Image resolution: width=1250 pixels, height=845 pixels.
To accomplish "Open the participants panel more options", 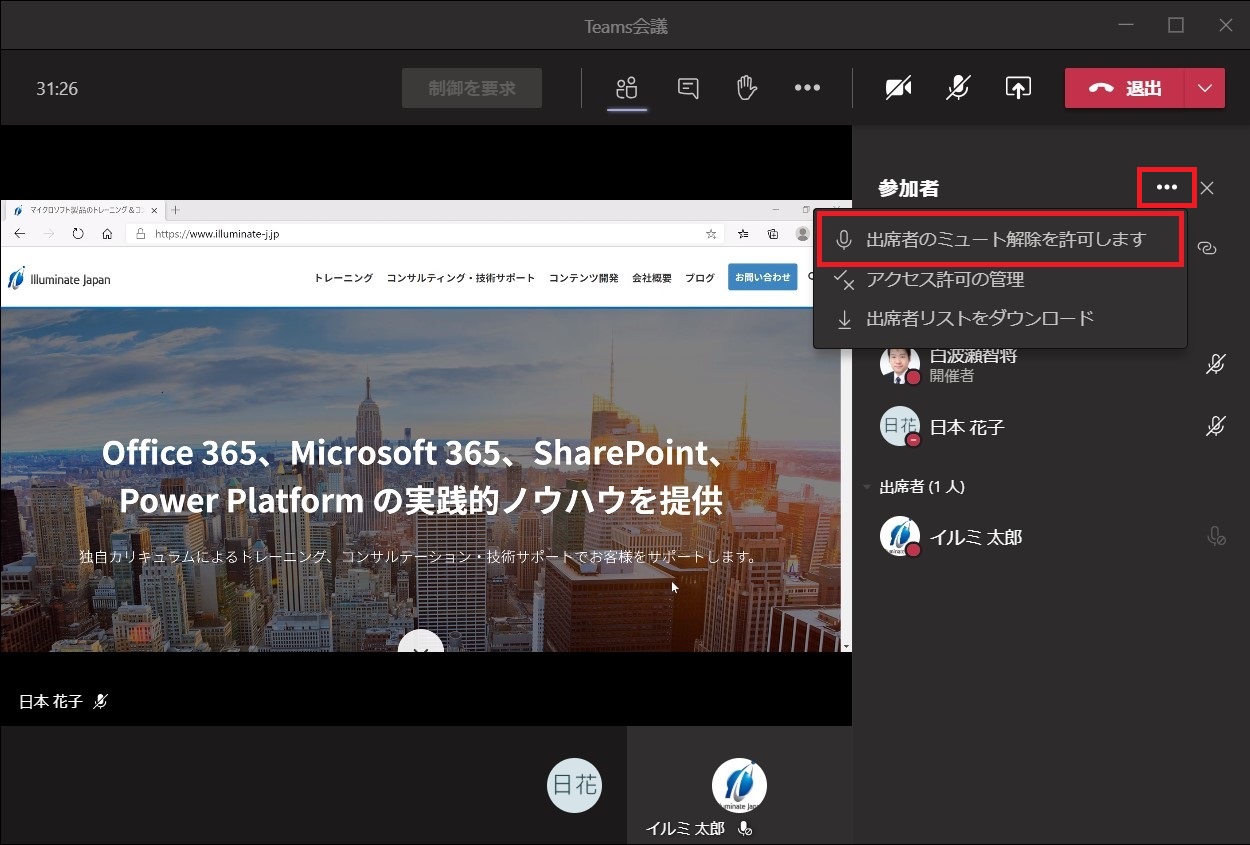I will click(x=1167, y=188).
